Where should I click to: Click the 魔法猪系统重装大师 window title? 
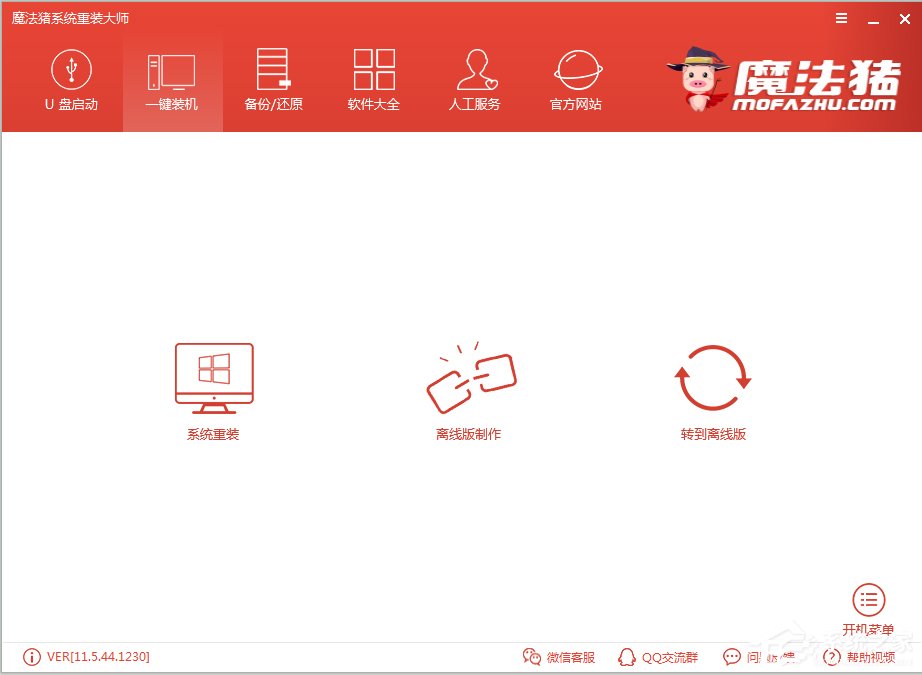point(71,19)
